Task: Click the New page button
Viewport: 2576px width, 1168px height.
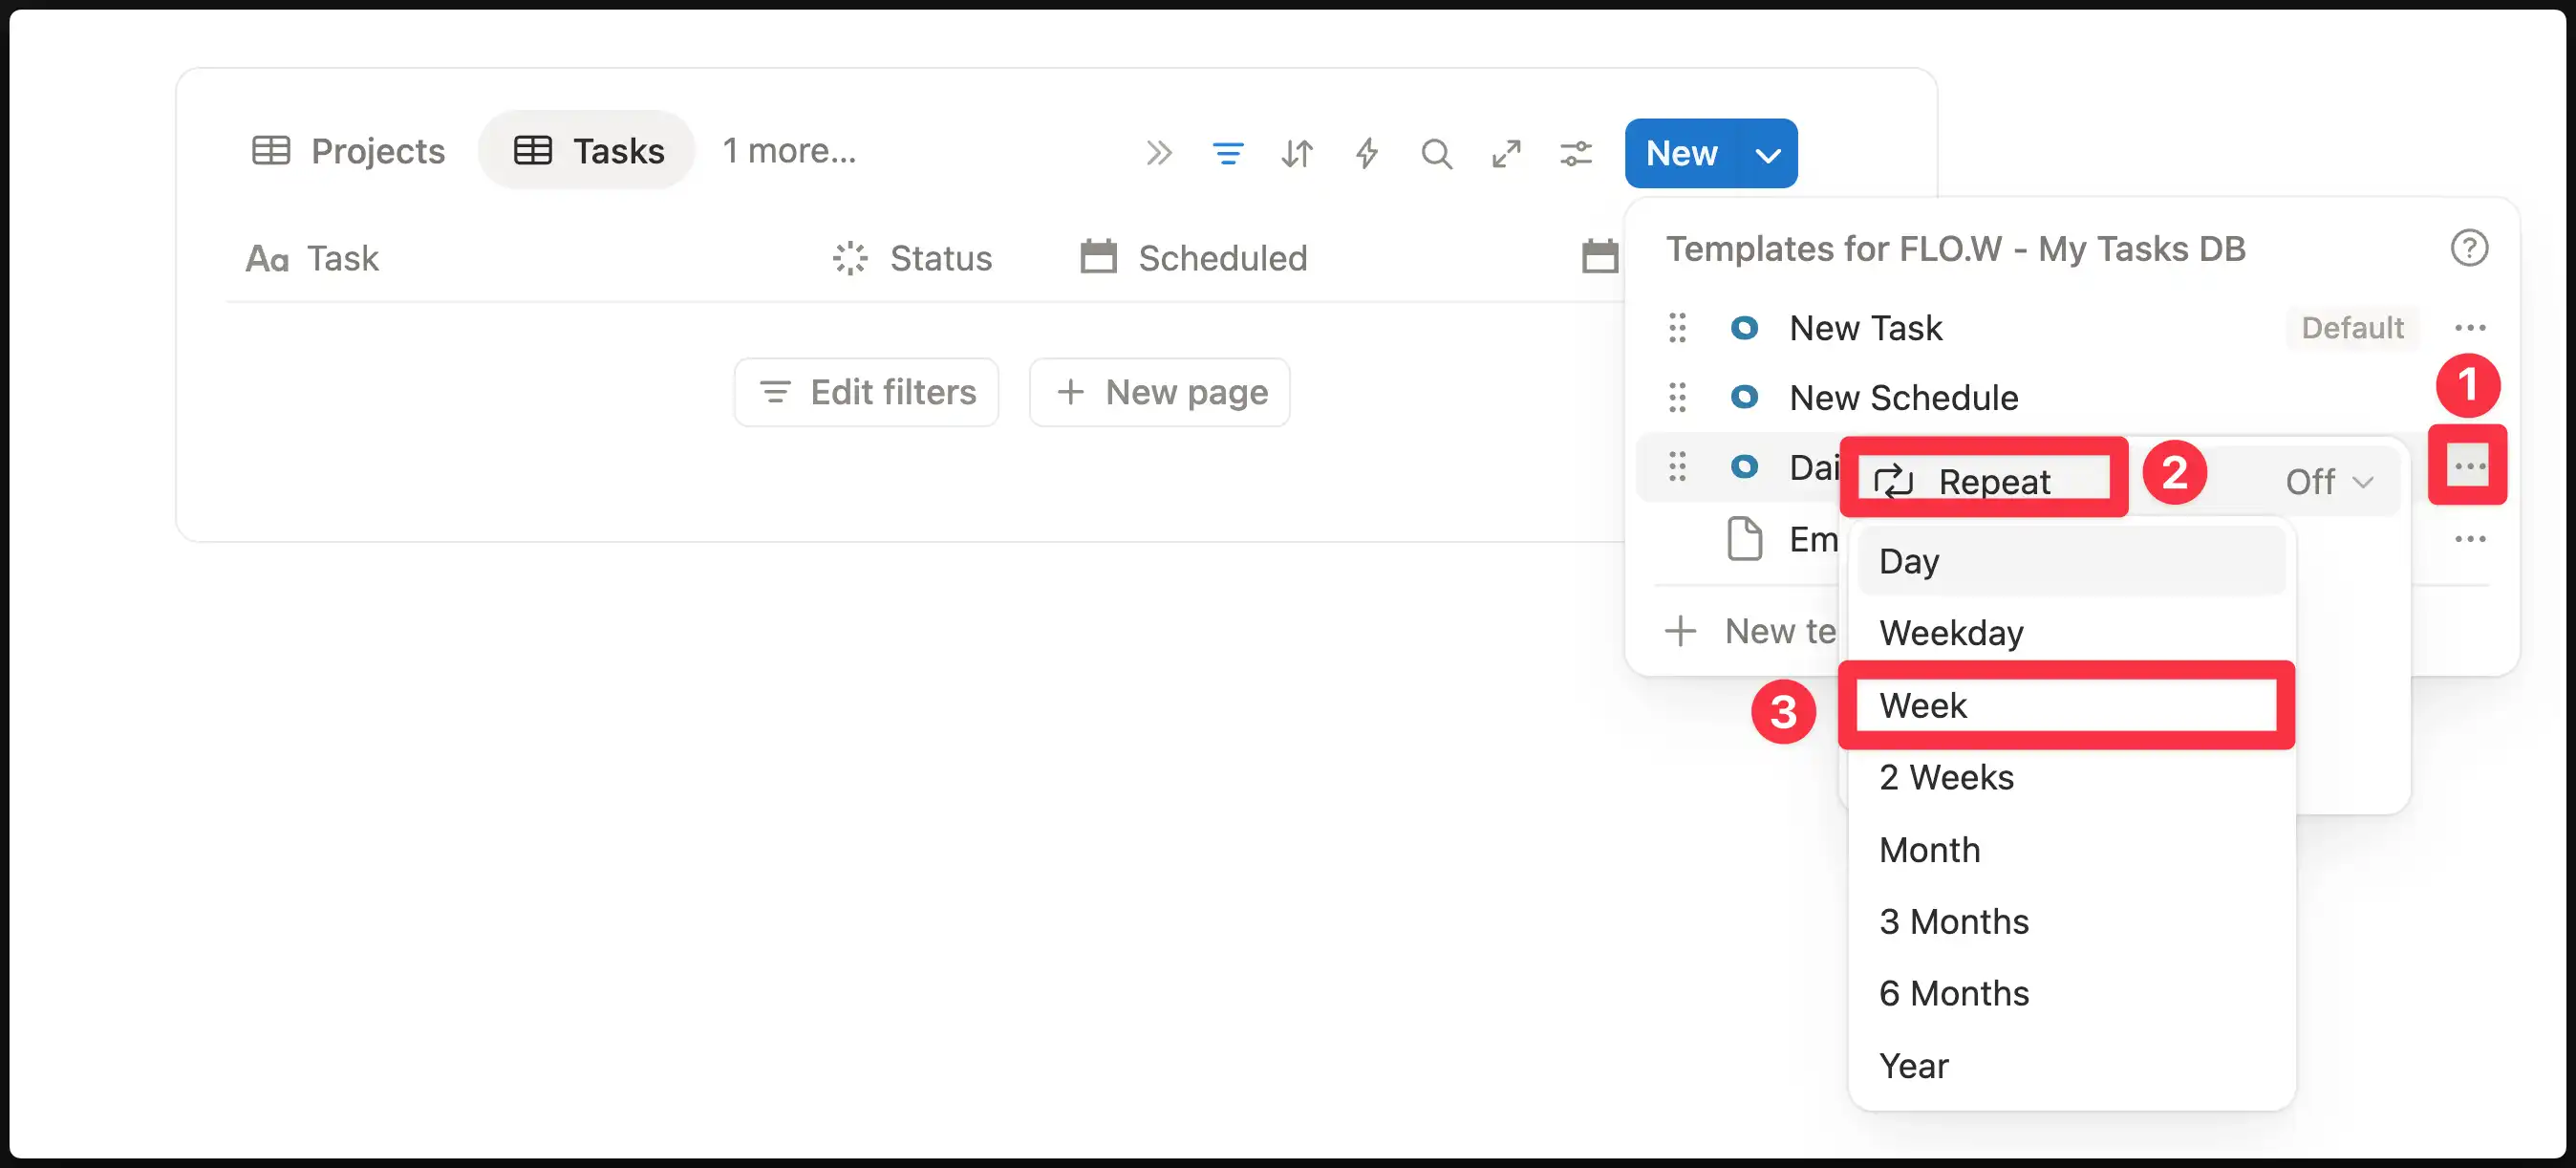Action: coord(1160,392)
